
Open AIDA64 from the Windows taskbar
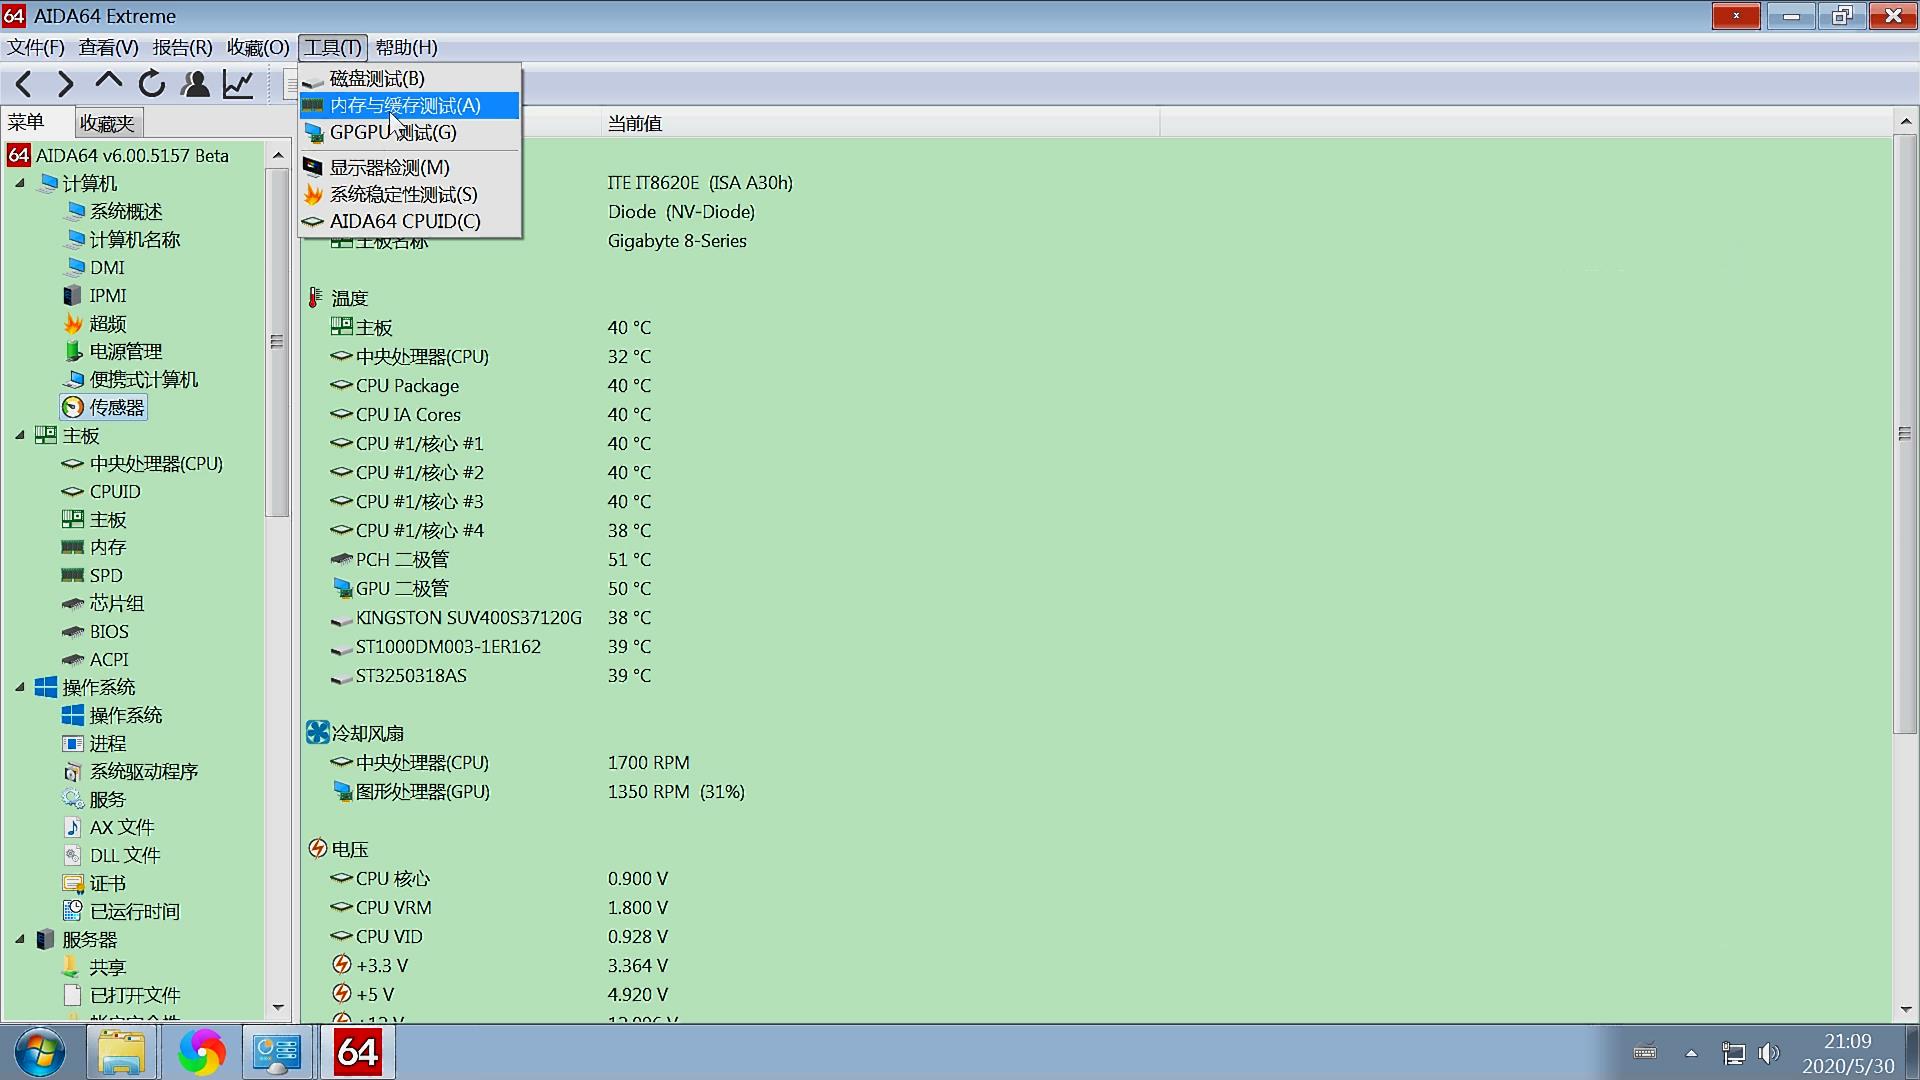(357, 1052)
